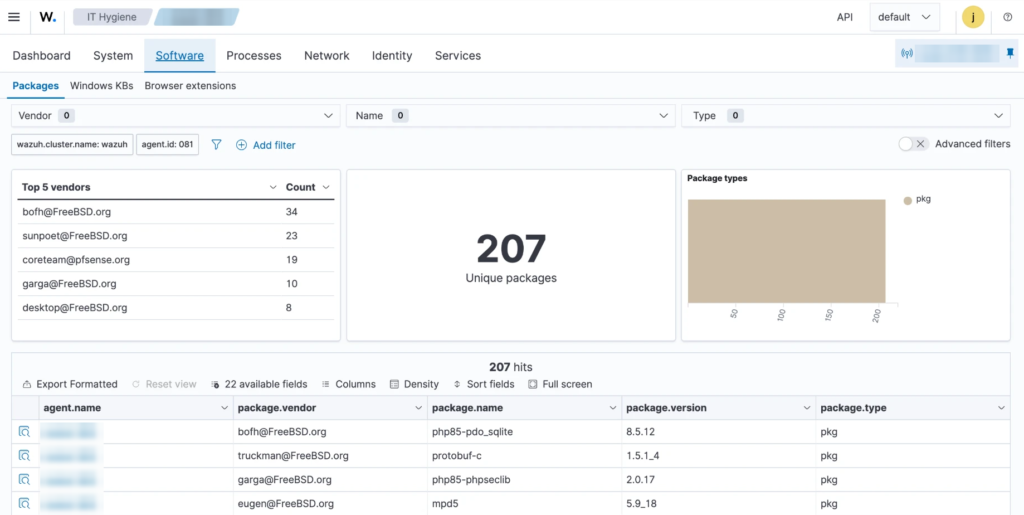The image size is (1024, 515).
Task: Click the Add filter plus icon
Action: pyautogui.click(x=241, y=145)
